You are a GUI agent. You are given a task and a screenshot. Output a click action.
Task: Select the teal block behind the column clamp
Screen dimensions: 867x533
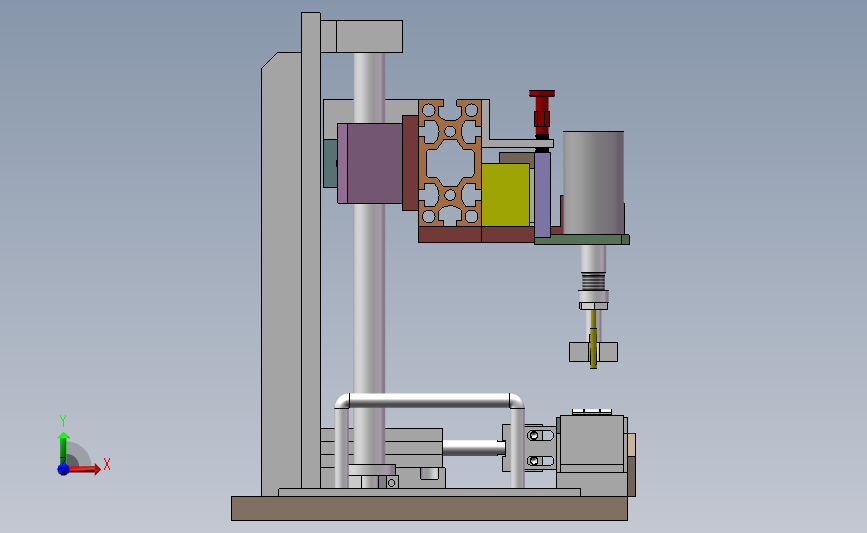(330, 163)
